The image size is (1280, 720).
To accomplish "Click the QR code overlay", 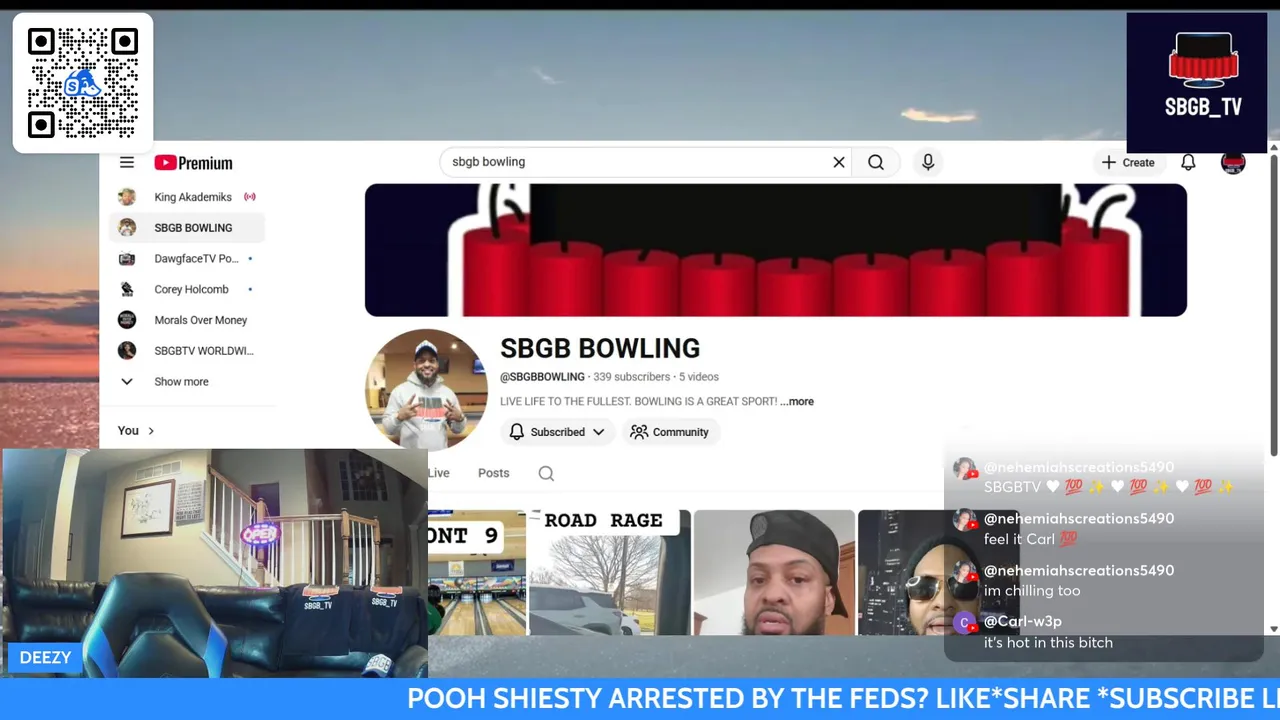I will click(83, 83).
